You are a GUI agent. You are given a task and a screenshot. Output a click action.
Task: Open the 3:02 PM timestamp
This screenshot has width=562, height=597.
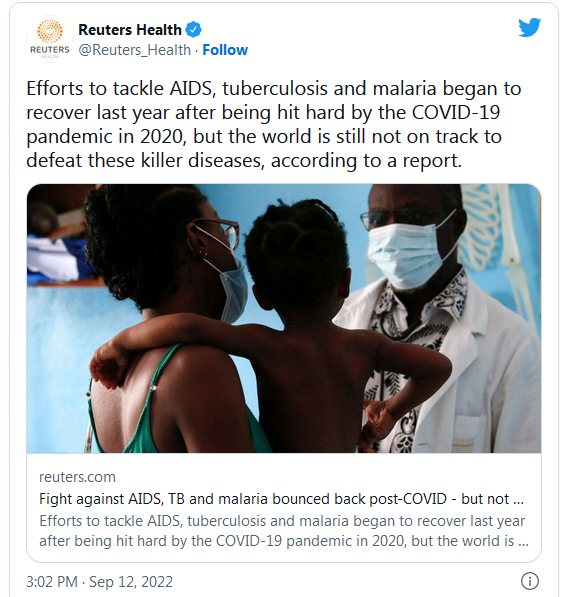[x=52, y=582]
